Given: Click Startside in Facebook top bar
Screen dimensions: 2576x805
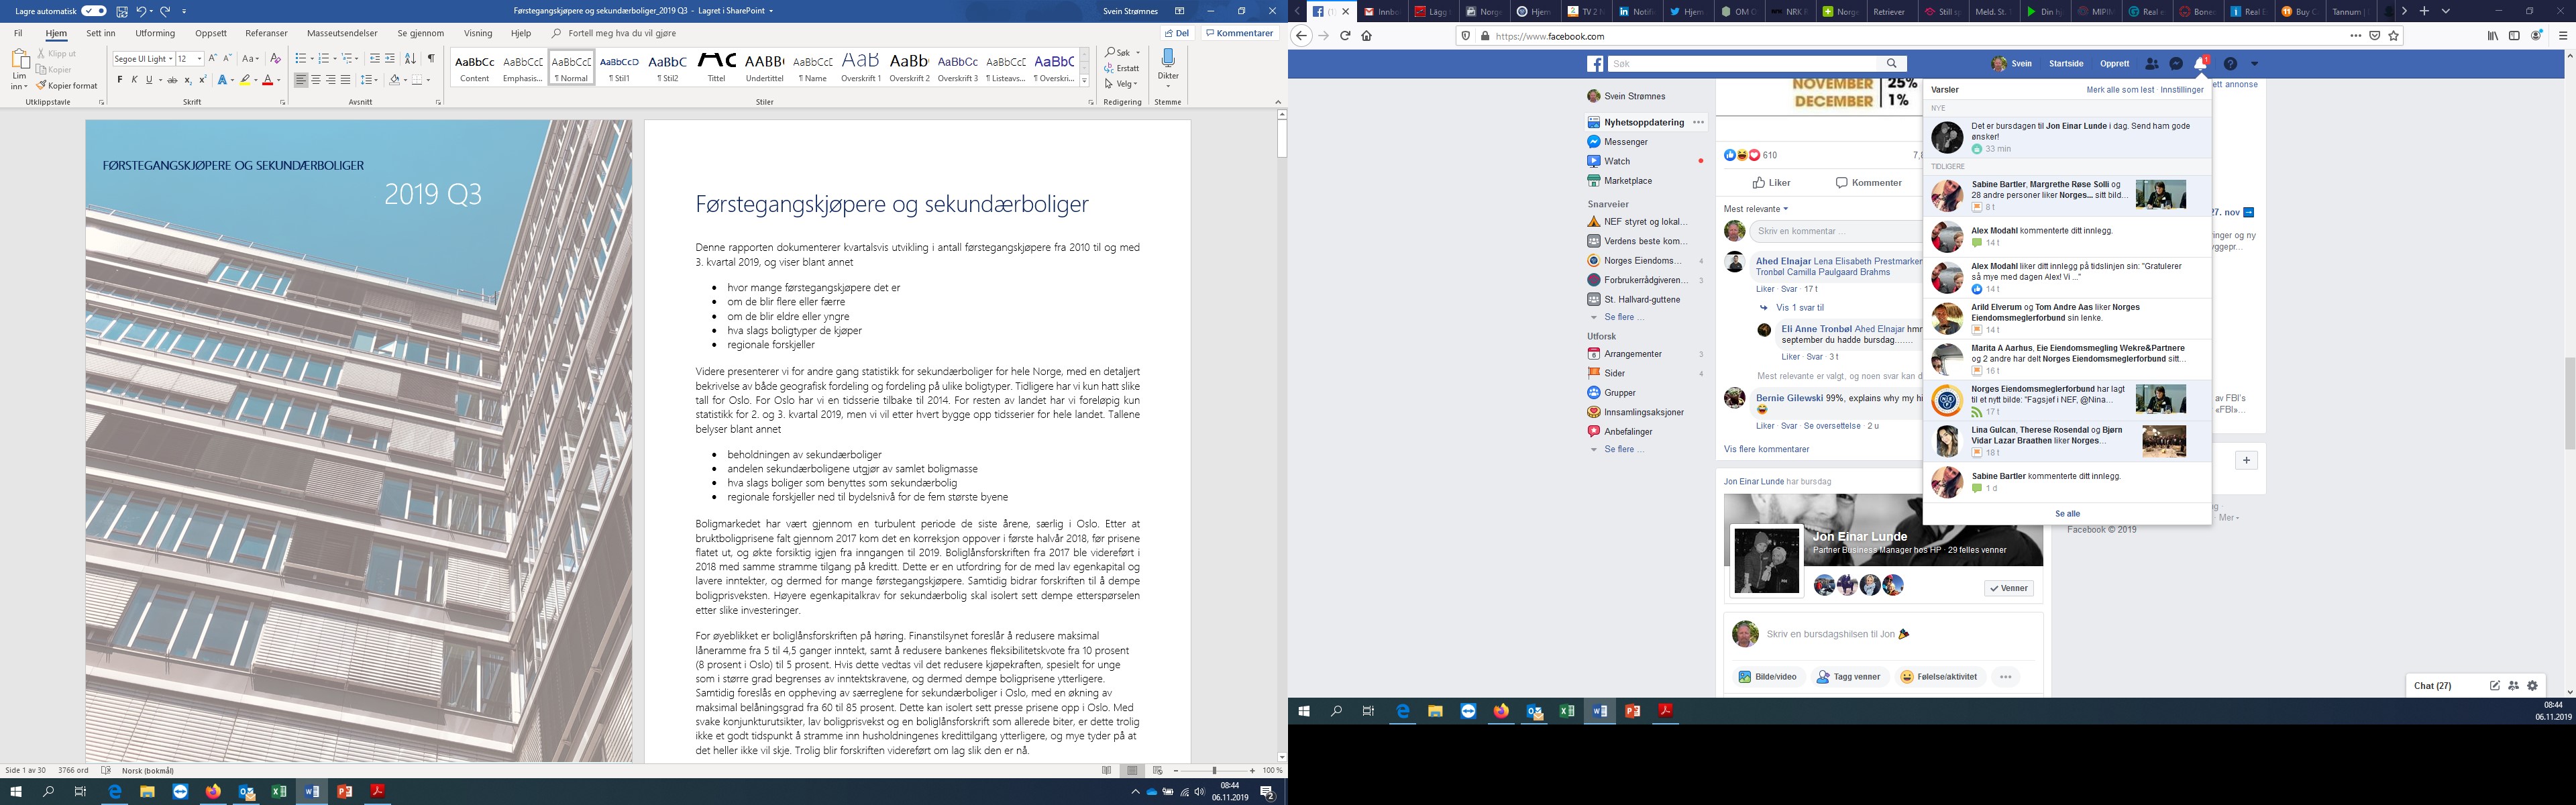Looking at the screenshot, I should click(x=2066, y=63).
